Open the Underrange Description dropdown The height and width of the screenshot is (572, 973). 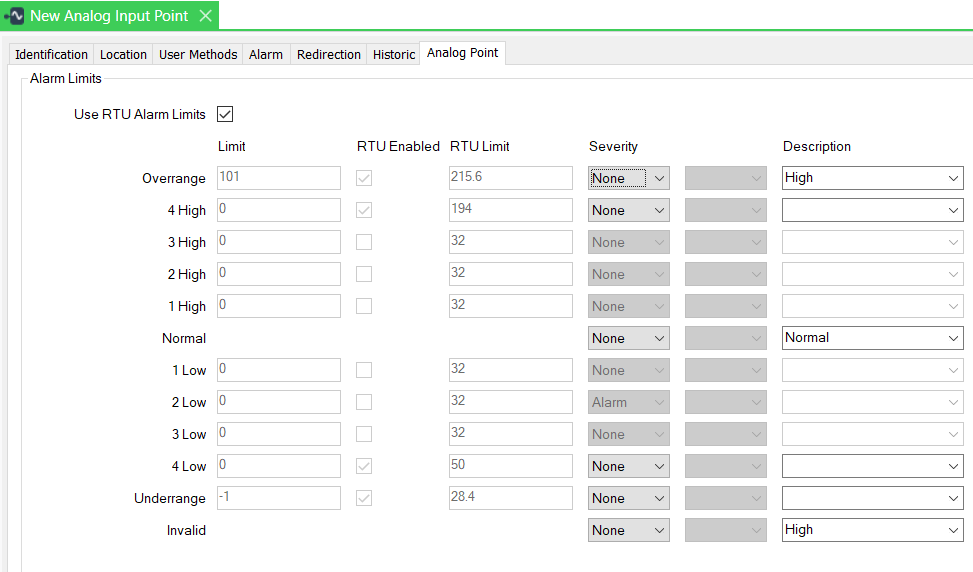[872, 498]
